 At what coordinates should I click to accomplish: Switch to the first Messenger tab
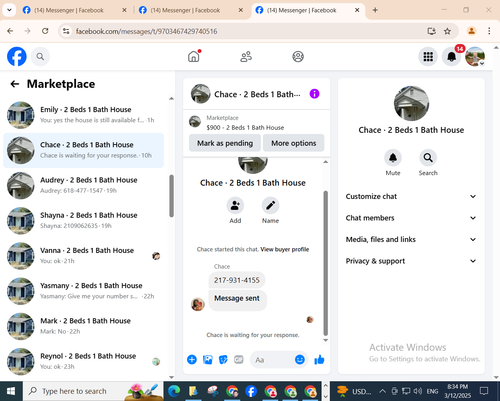click(x=74, y=10)
